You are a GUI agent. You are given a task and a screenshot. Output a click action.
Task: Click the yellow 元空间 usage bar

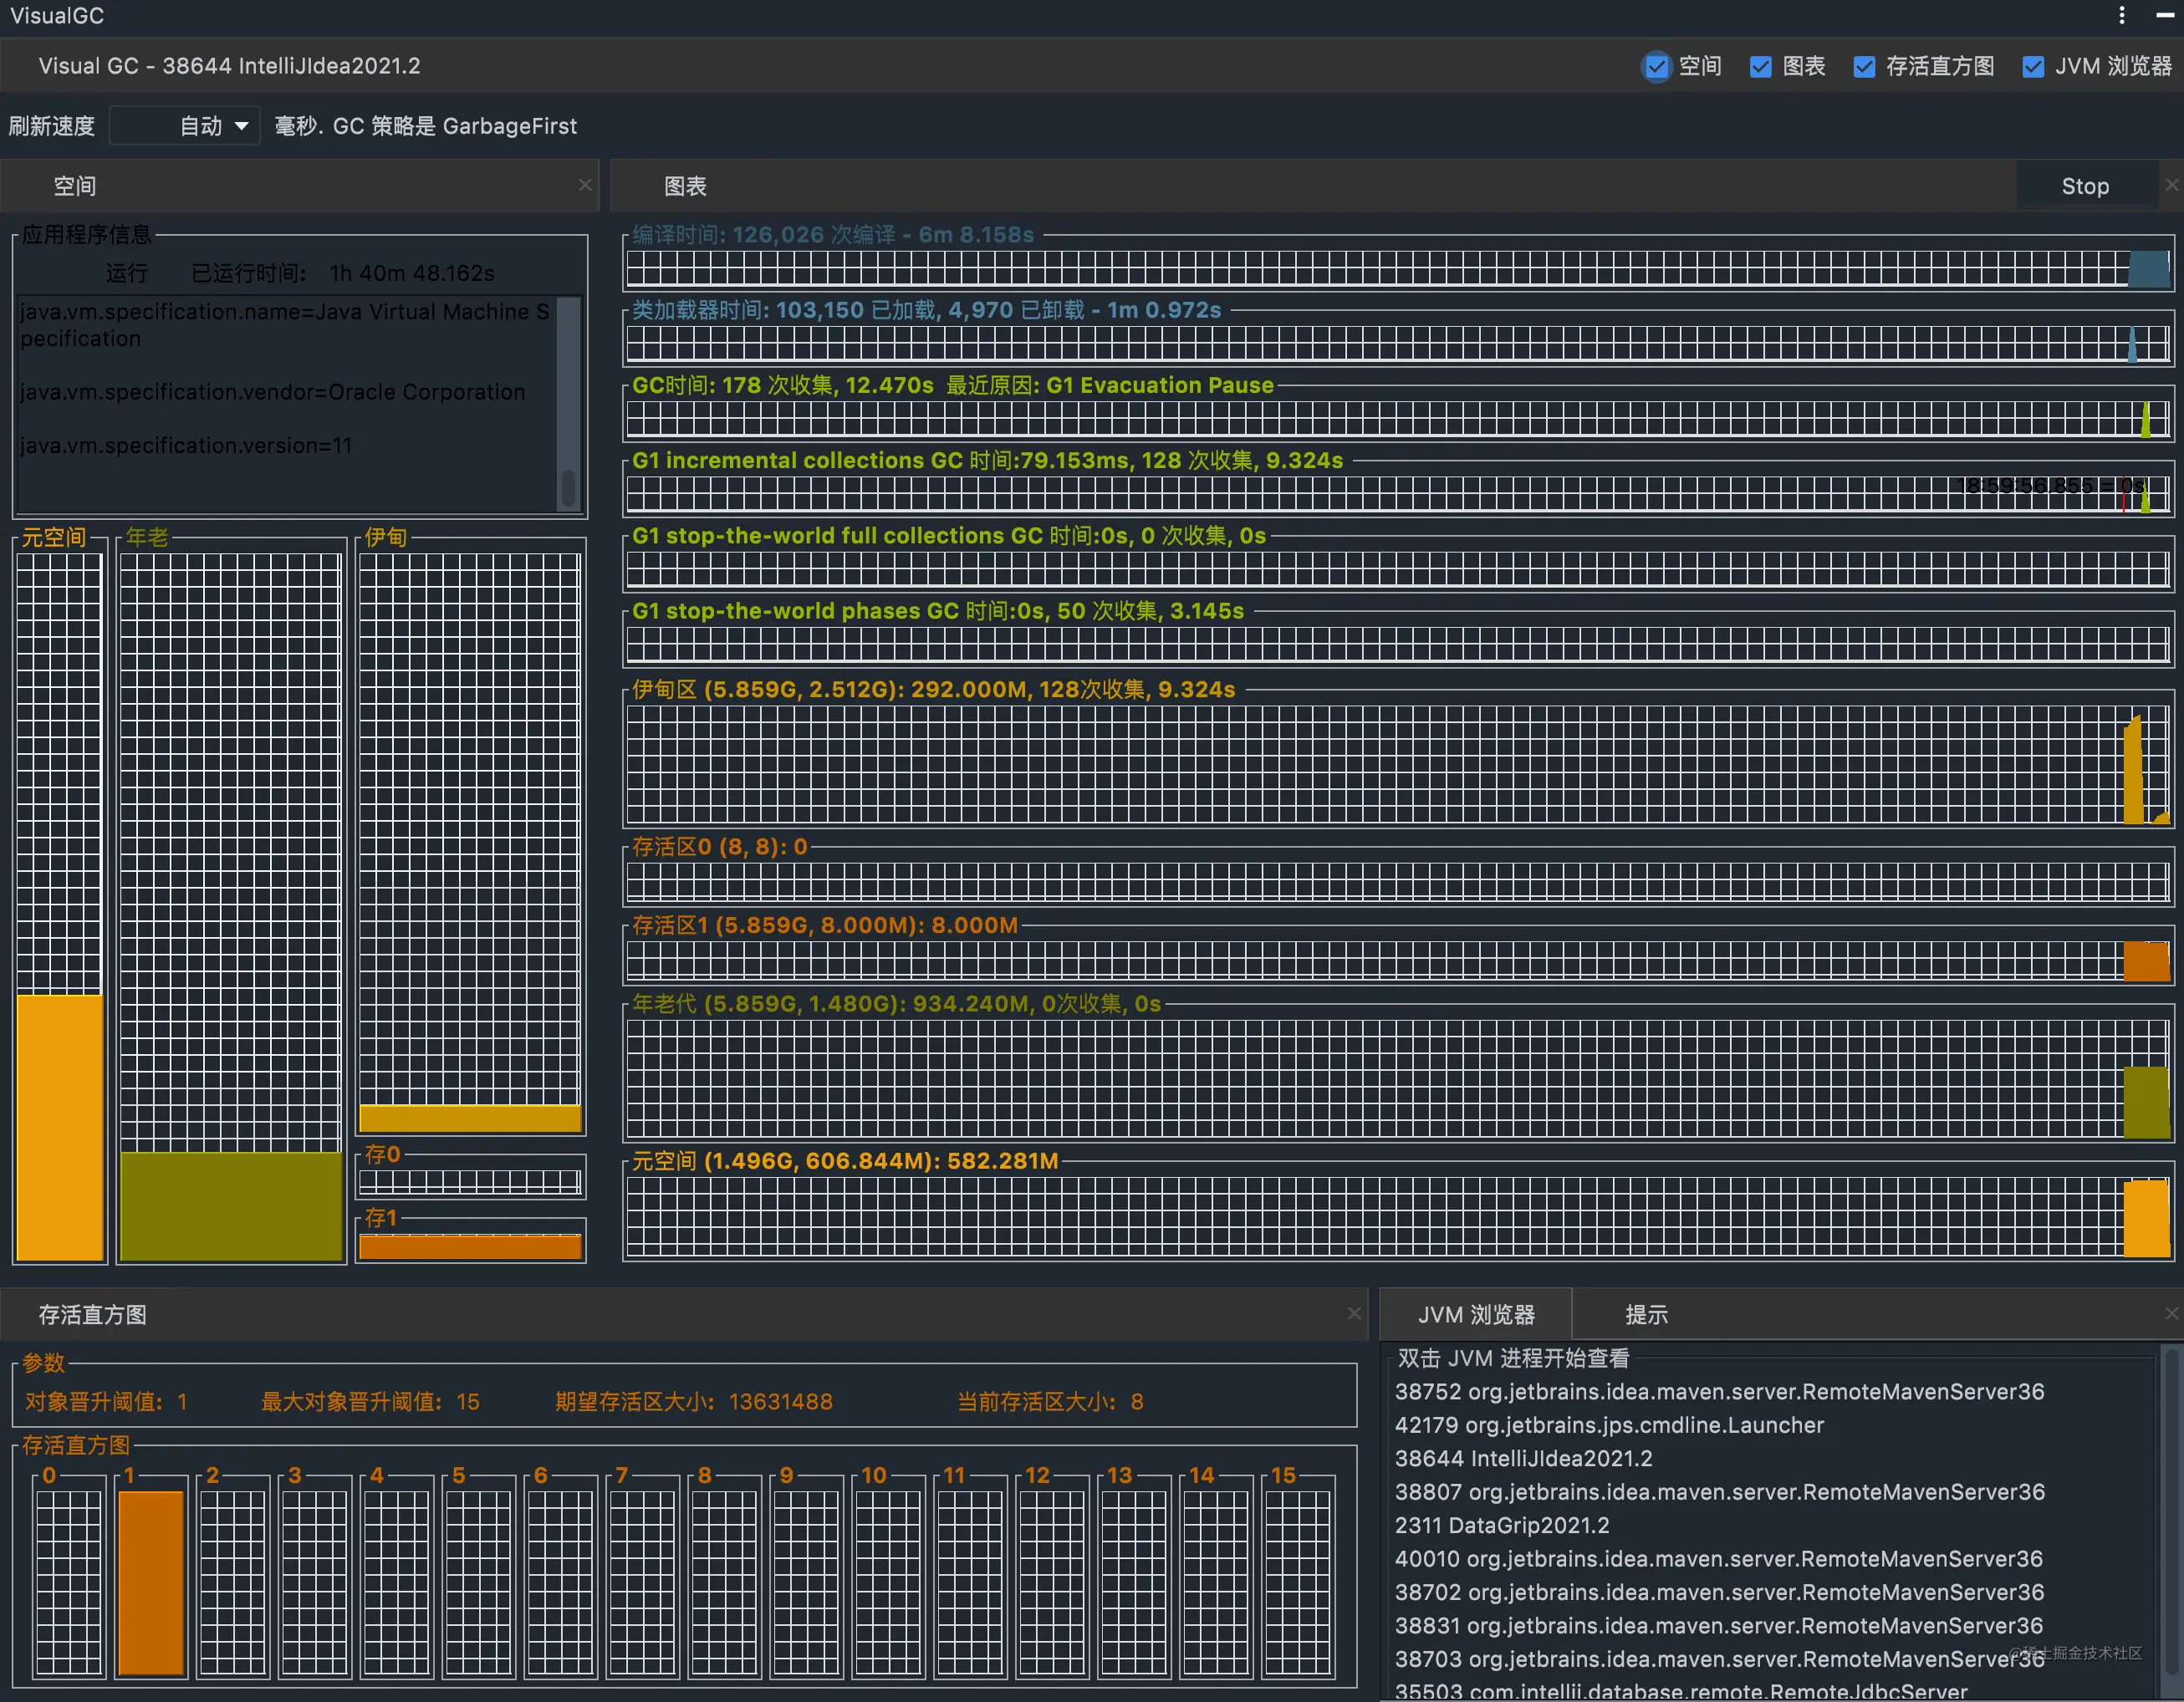[x=60, y=1126]
